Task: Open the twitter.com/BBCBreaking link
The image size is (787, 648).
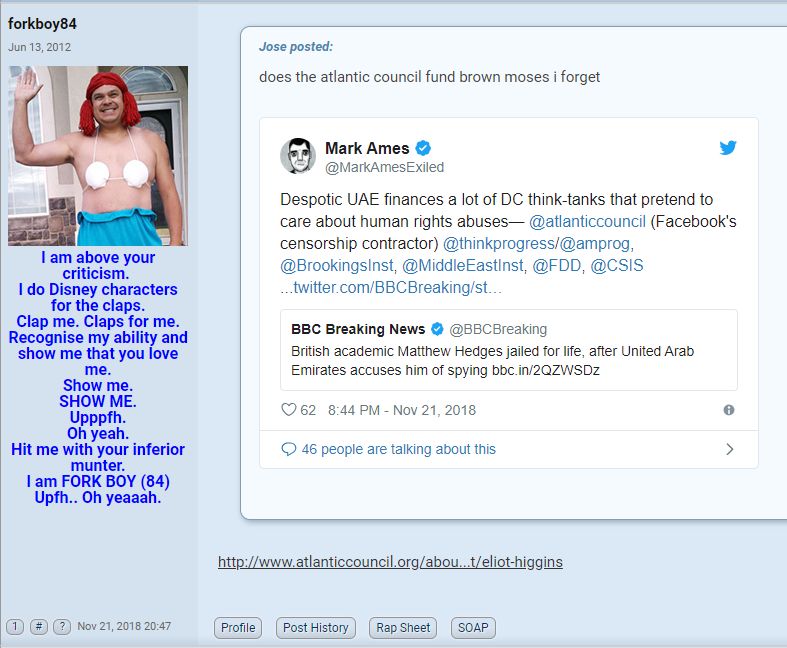Action: (x=390, y=288)
